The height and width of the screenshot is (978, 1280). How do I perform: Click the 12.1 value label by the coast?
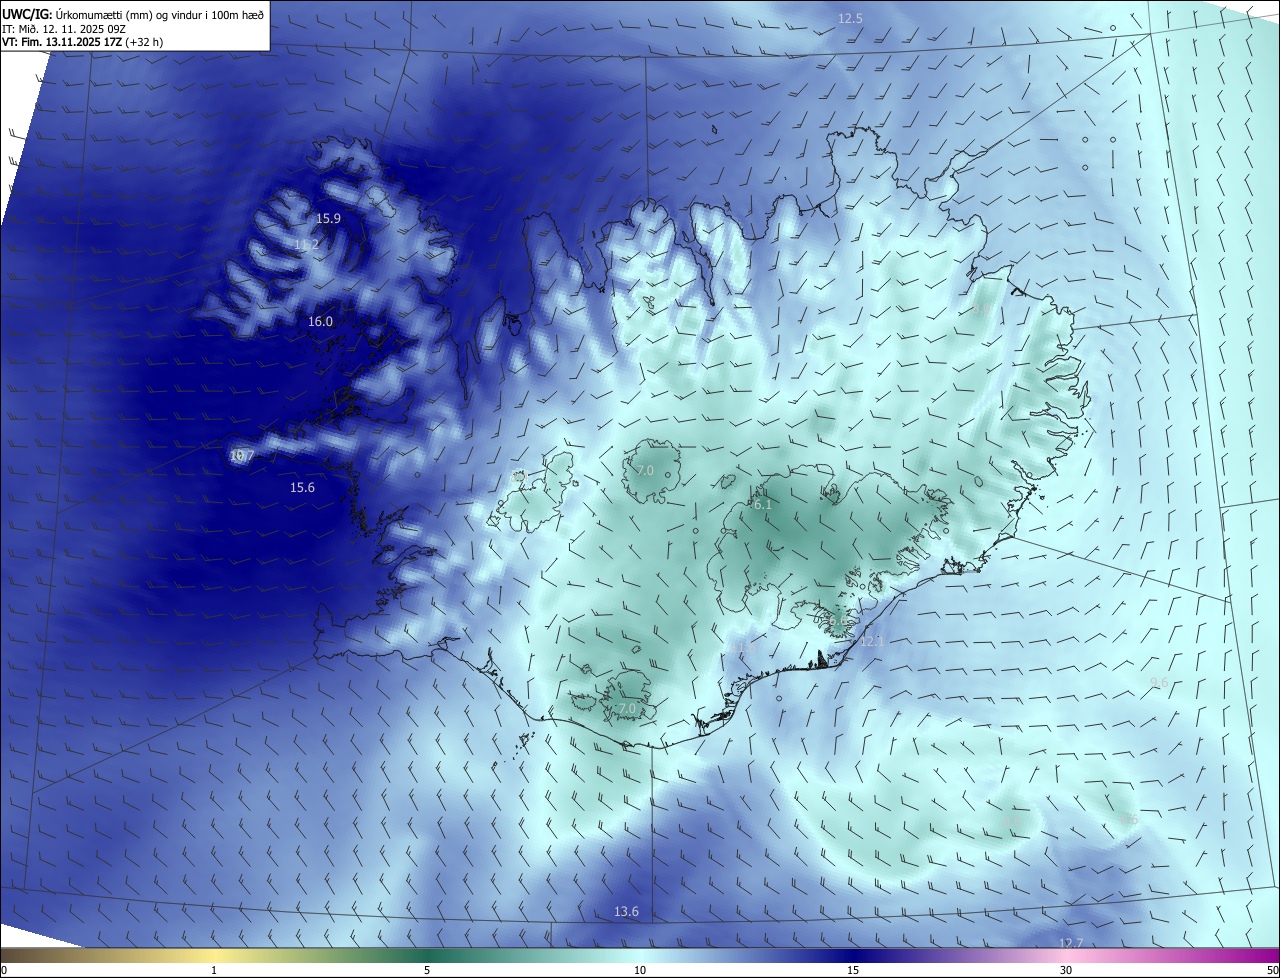tap(872, 641)
